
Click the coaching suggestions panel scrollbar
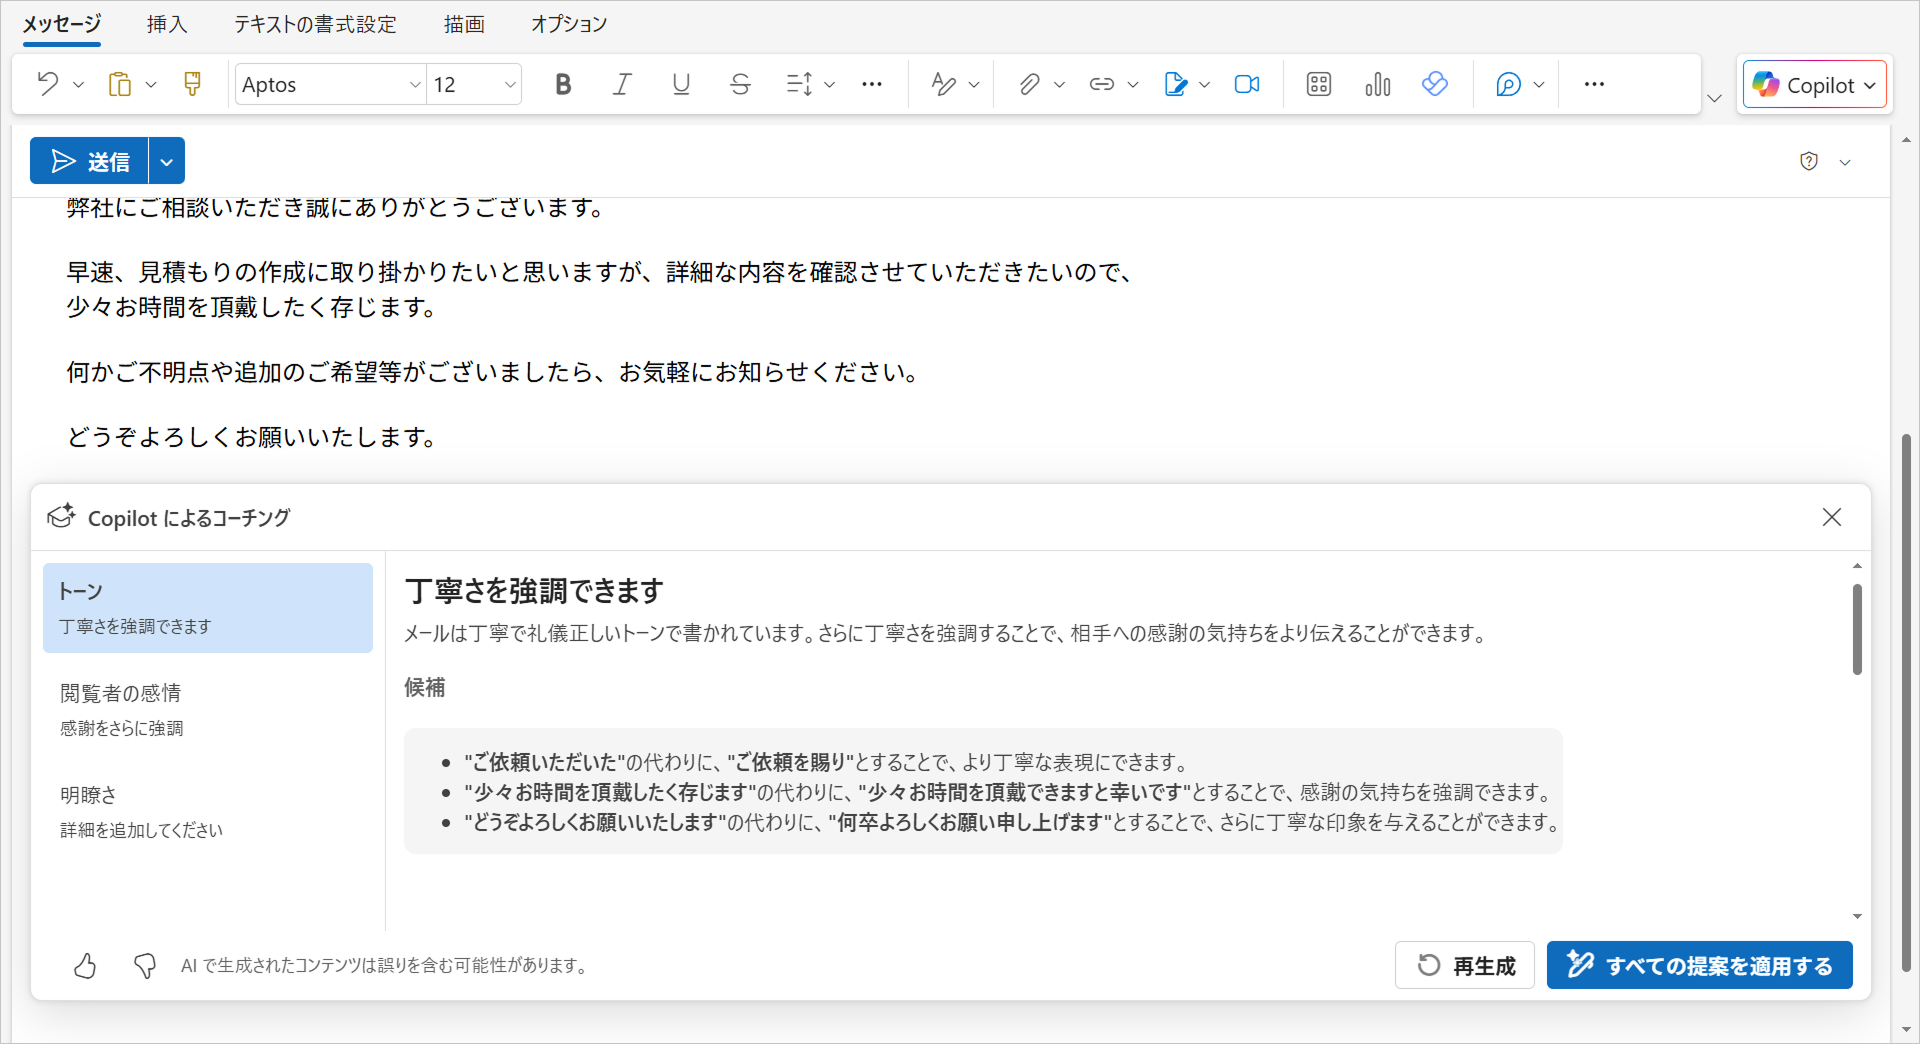point(1857,630)
